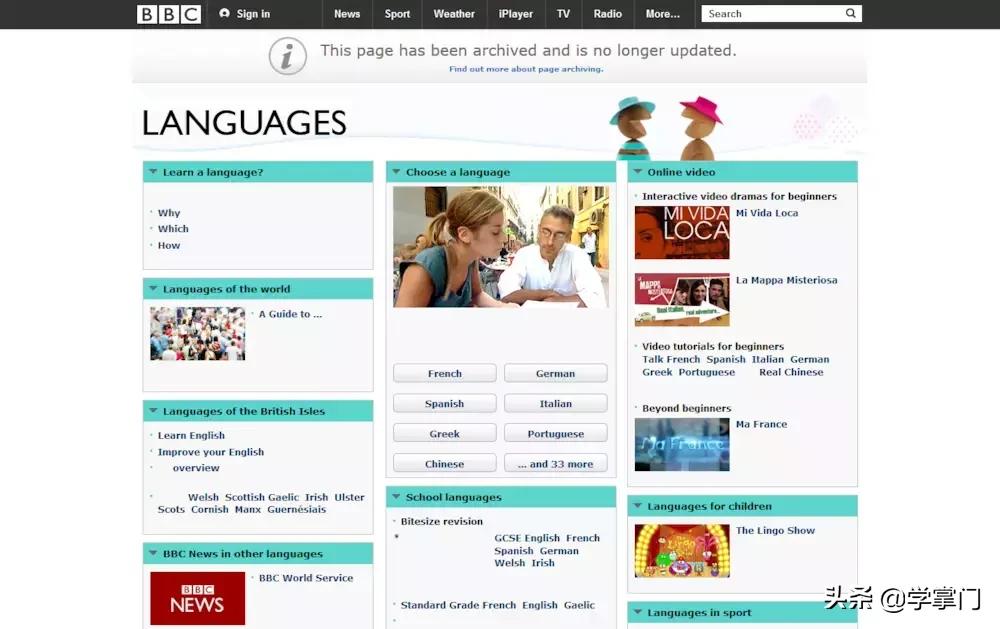Open the Improve your English link
This screenshot has height=629, width=1000.
210,452
